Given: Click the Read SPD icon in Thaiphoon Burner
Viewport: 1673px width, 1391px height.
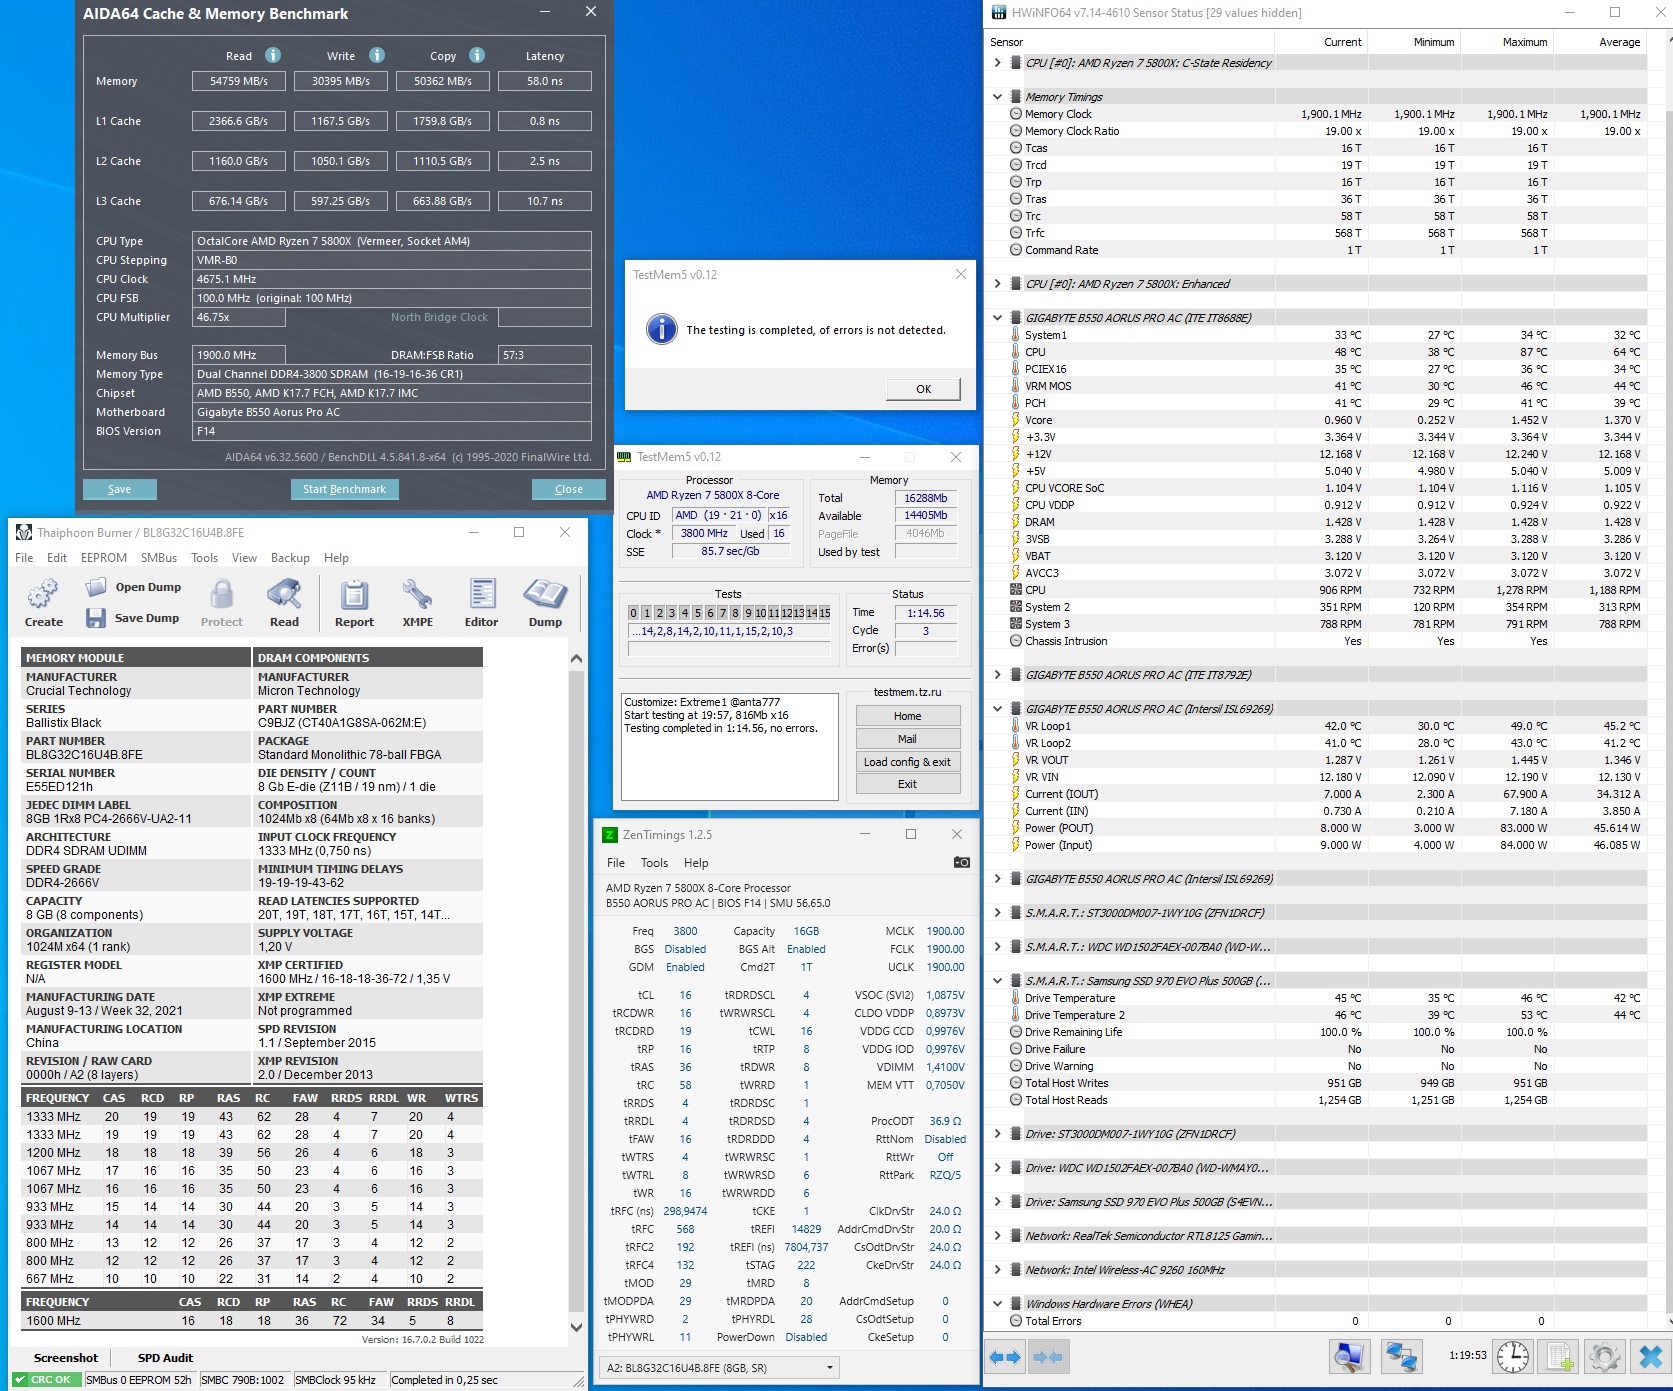Looking at the screenshot, I should click(284, 594).
